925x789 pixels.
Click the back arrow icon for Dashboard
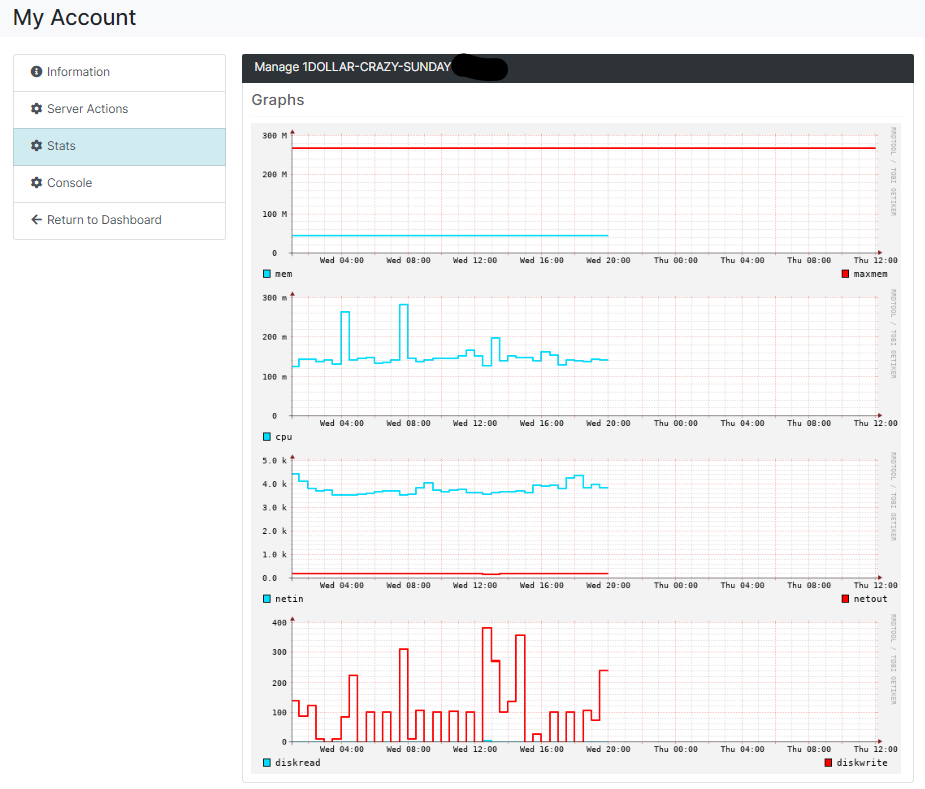37,220
